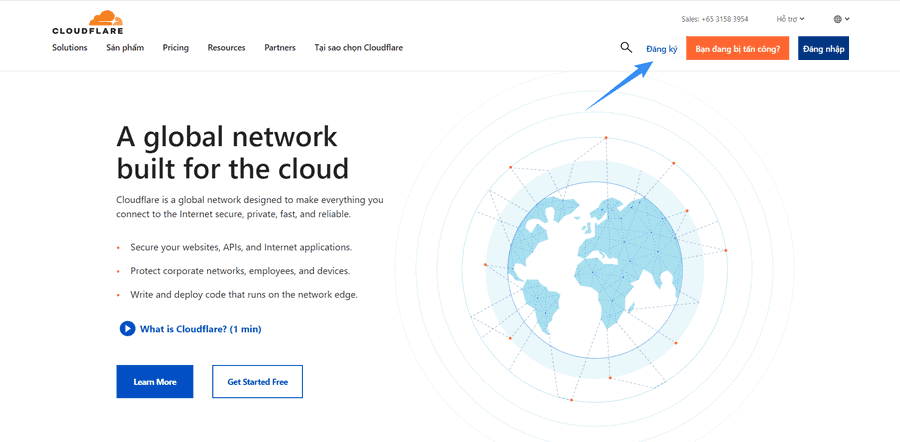This screenshot has height=442, width=900.
Task: Click the Write and deploy code bullet text
Action: tap(244, 294)
